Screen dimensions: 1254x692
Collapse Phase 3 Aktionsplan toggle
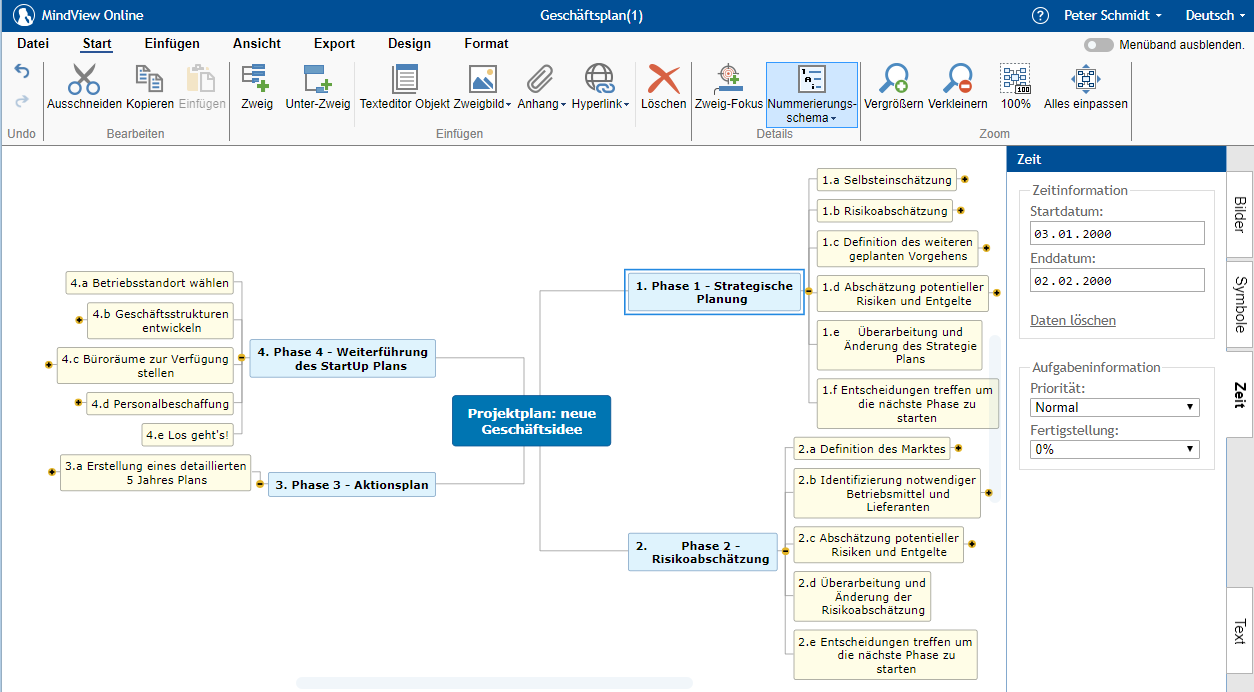click(260, 484)
